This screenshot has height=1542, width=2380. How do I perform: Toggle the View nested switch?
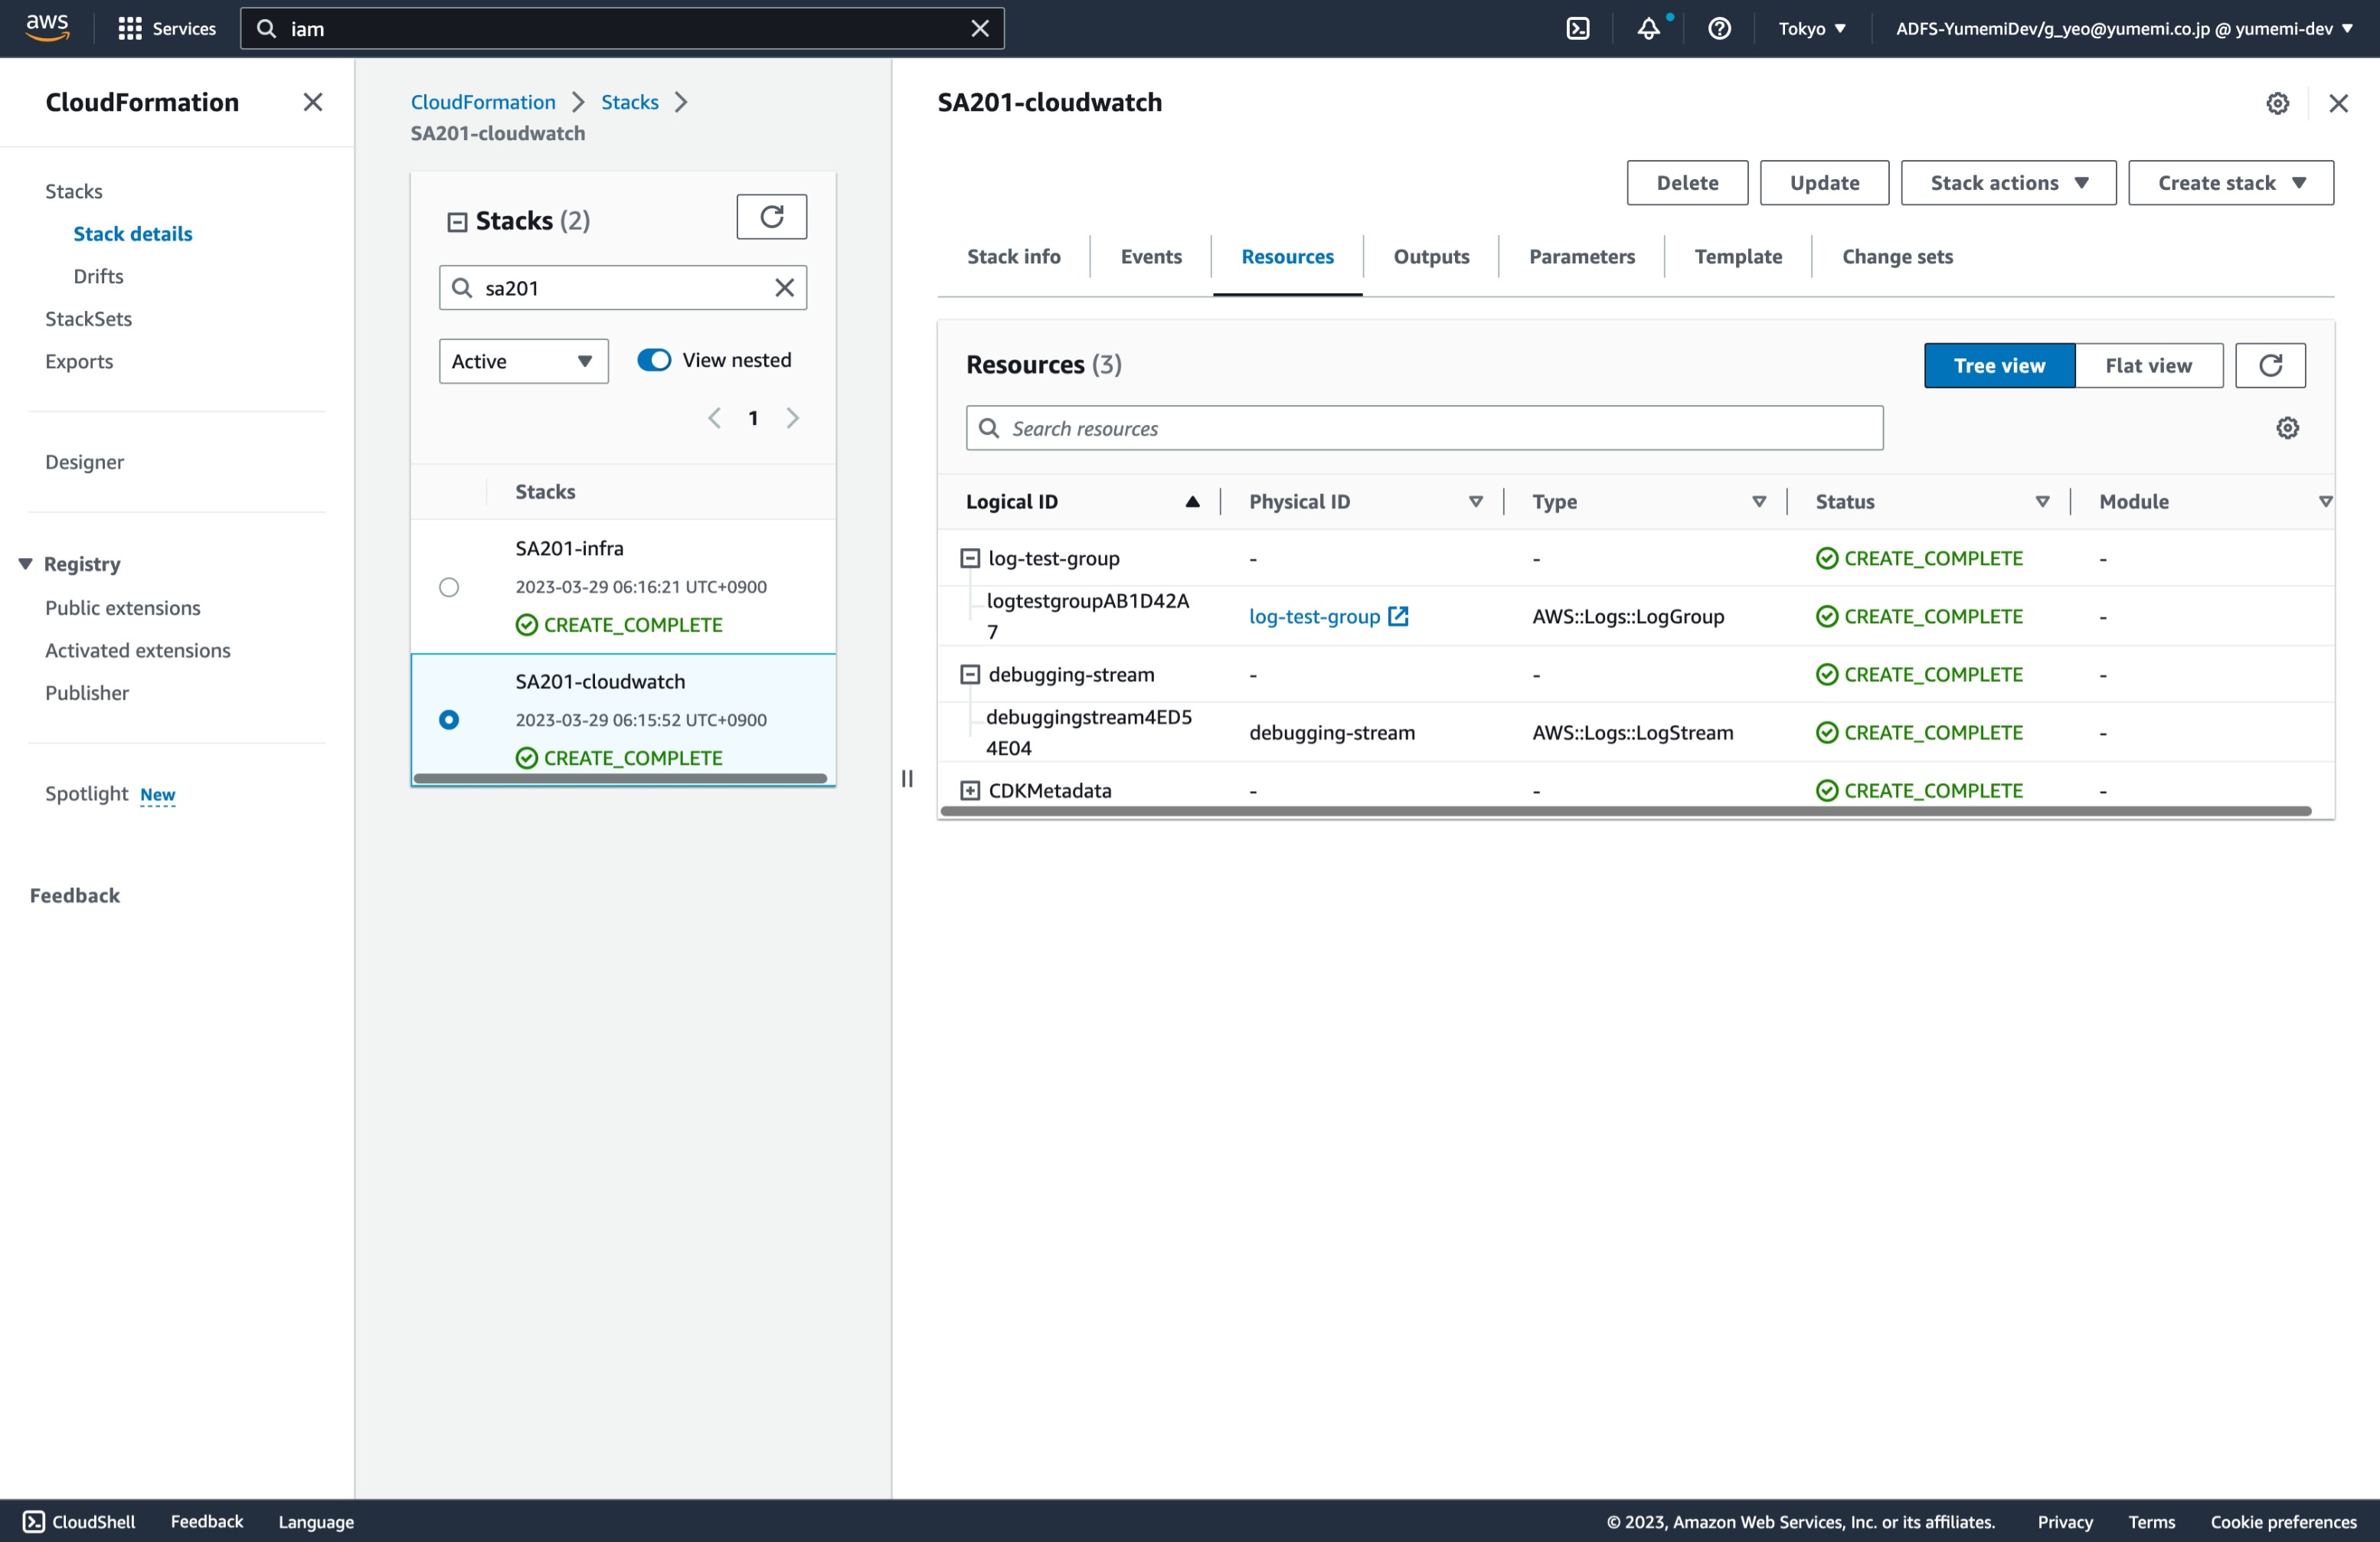point(654,360)
